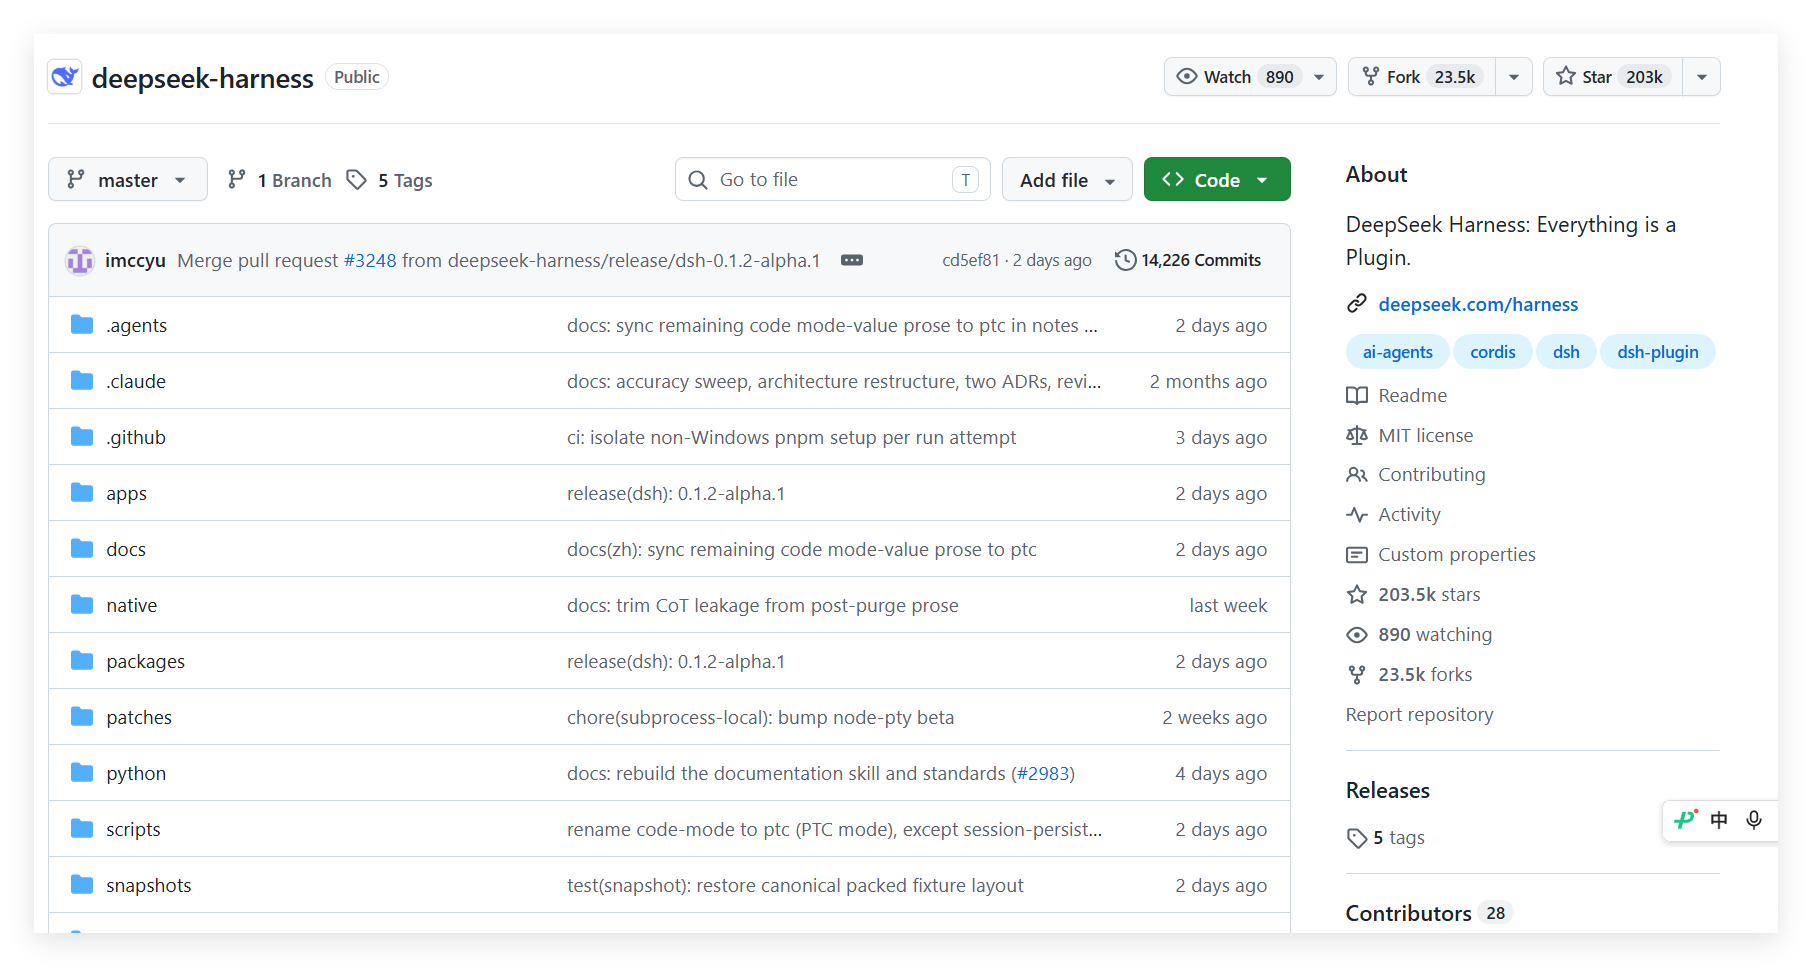Click the tag icon beside 5 Tags
Viewport: 1812px width, 967px height.
357,180
